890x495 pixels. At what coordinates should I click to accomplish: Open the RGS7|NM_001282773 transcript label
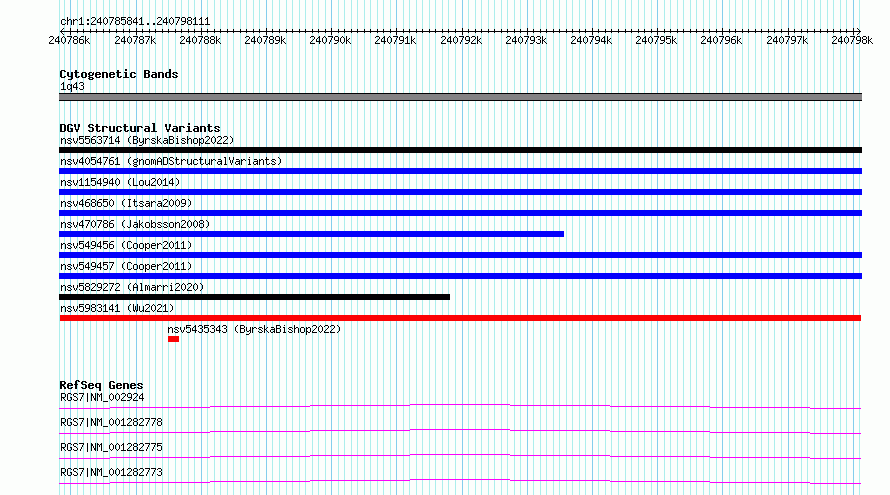tap(111, 472)
